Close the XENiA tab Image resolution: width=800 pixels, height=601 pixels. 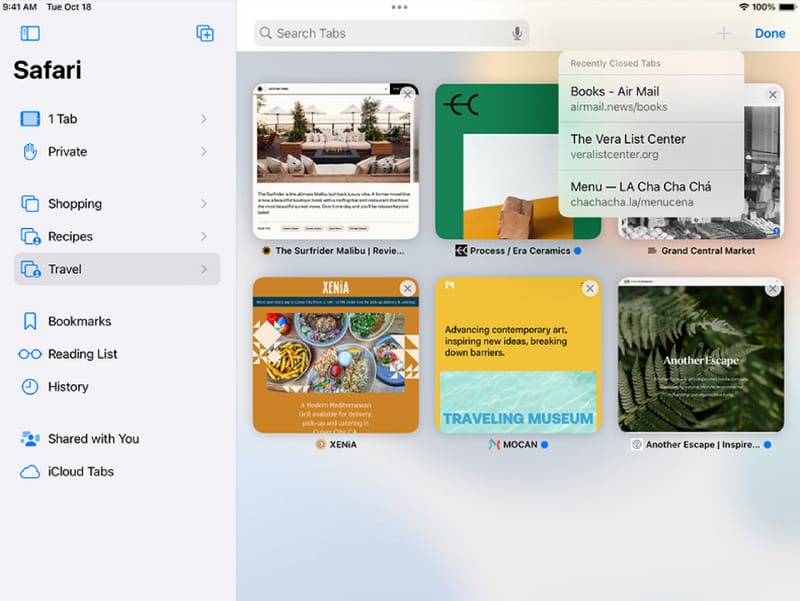click(x=407, y=289)
